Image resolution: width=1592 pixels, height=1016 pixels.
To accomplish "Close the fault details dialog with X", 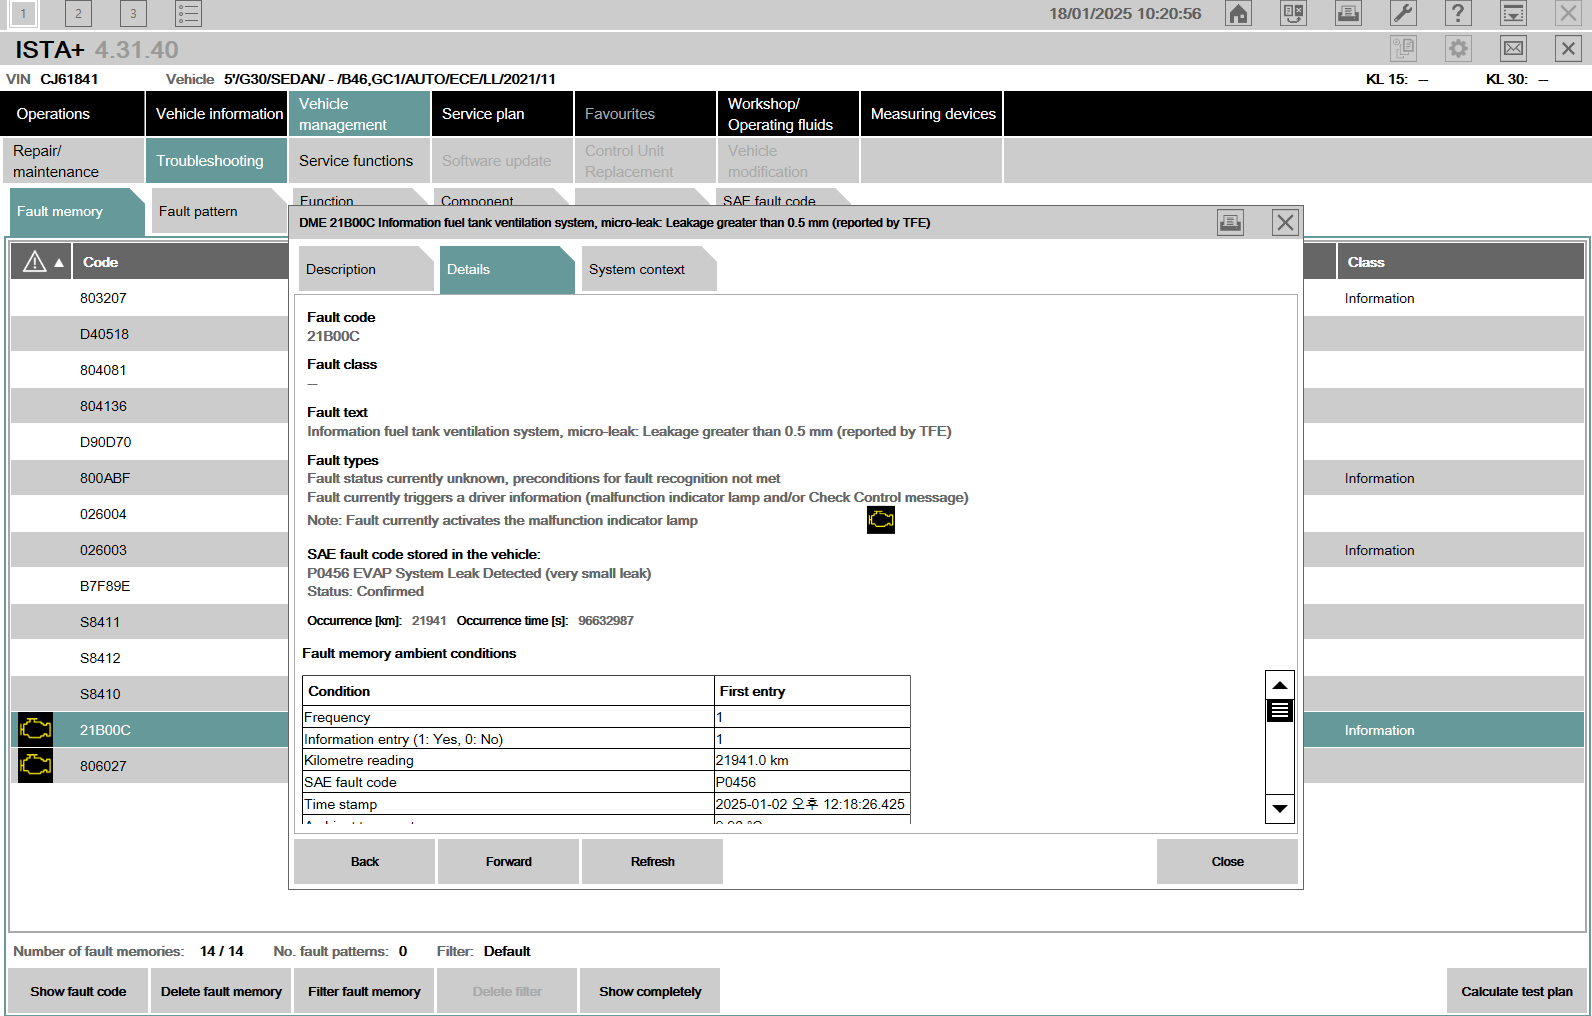I will pyautogui.click(x=1285, y=223).
